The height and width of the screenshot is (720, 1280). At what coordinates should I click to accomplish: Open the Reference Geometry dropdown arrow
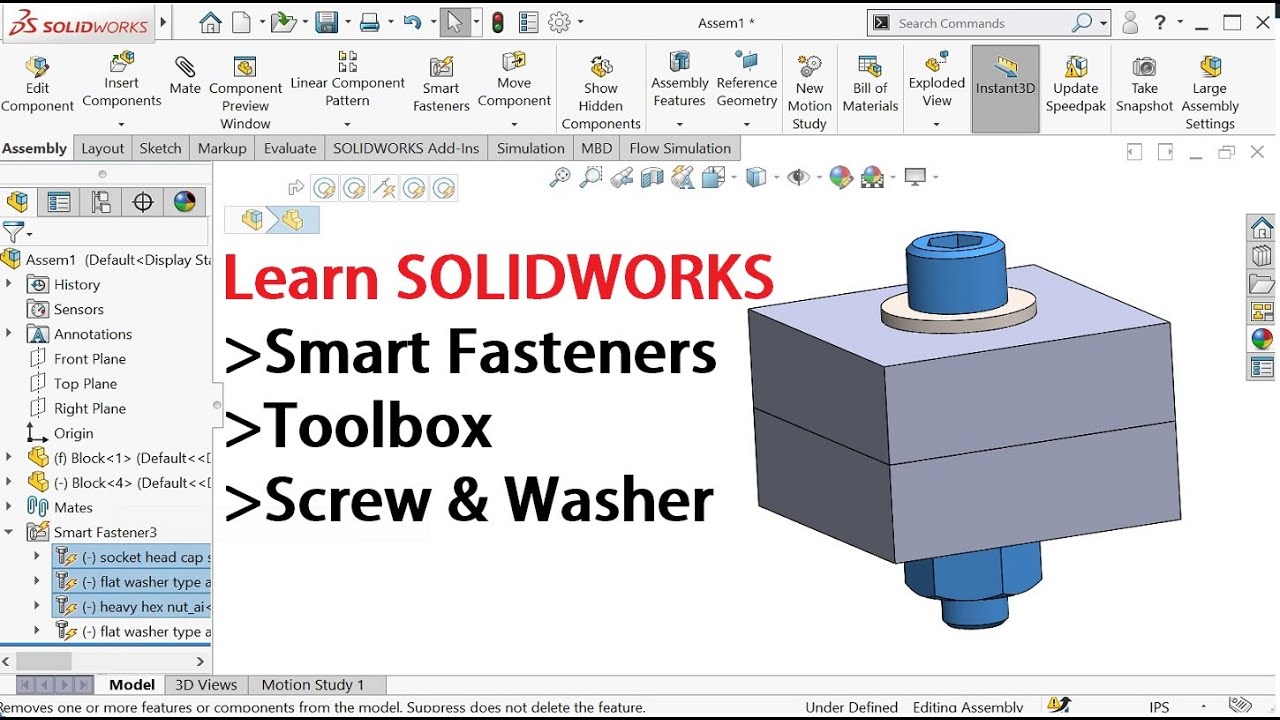click(x=746, y=125)
